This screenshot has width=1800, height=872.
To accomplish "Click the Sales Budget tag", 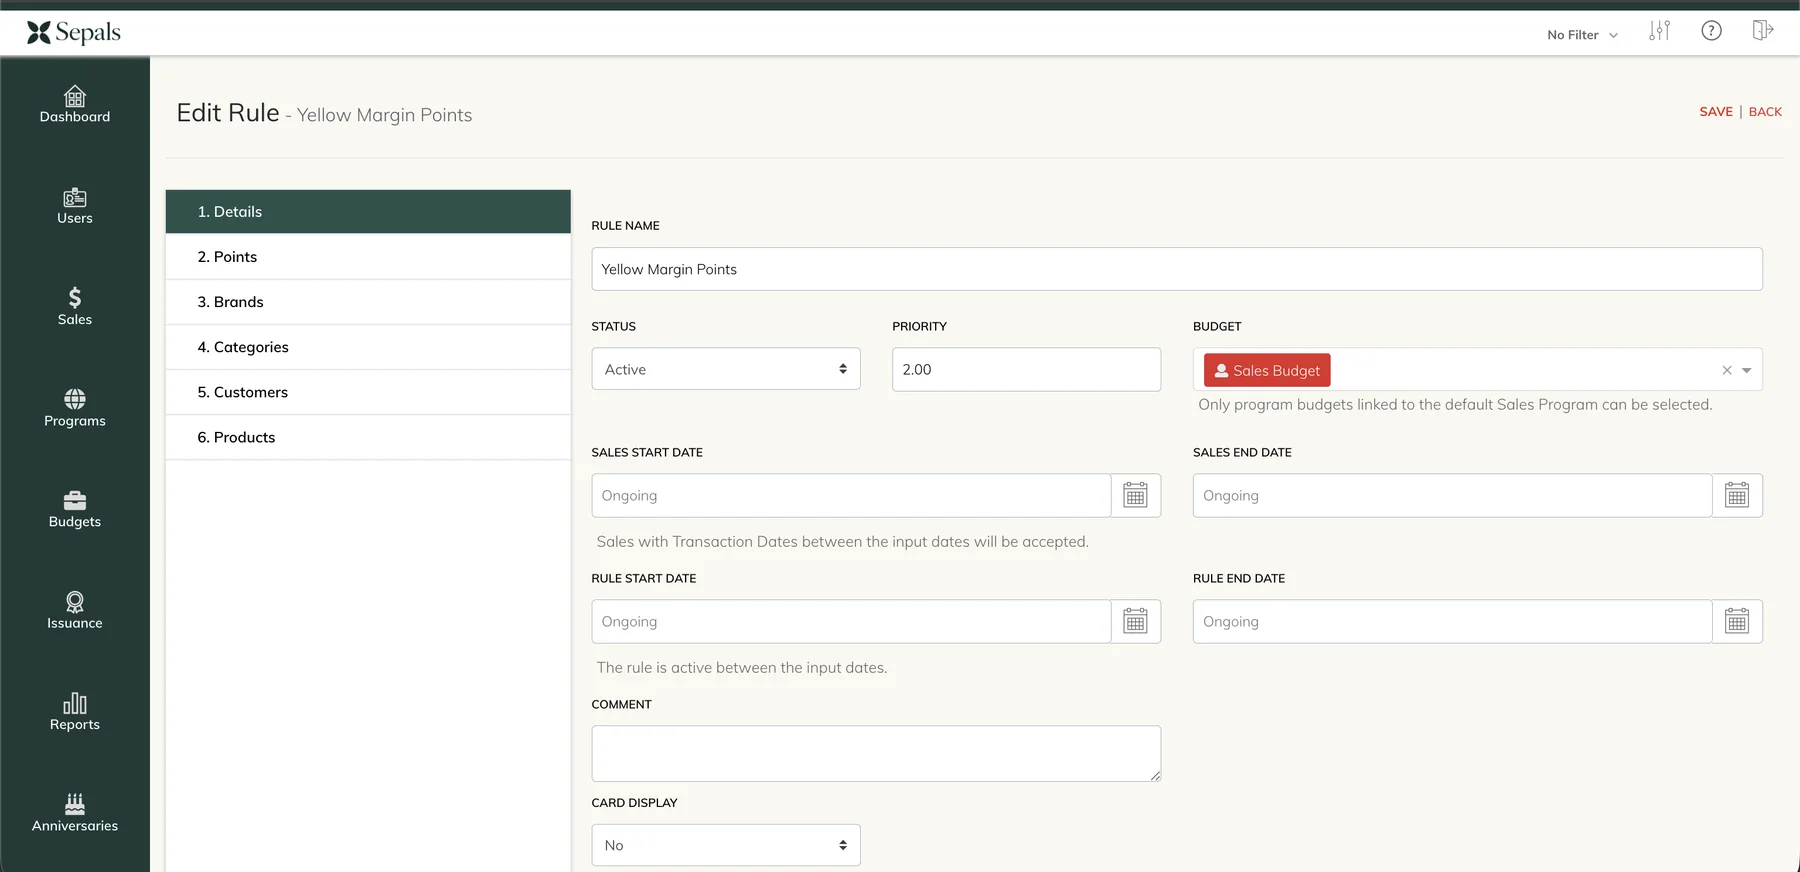I will (1267, 370).
